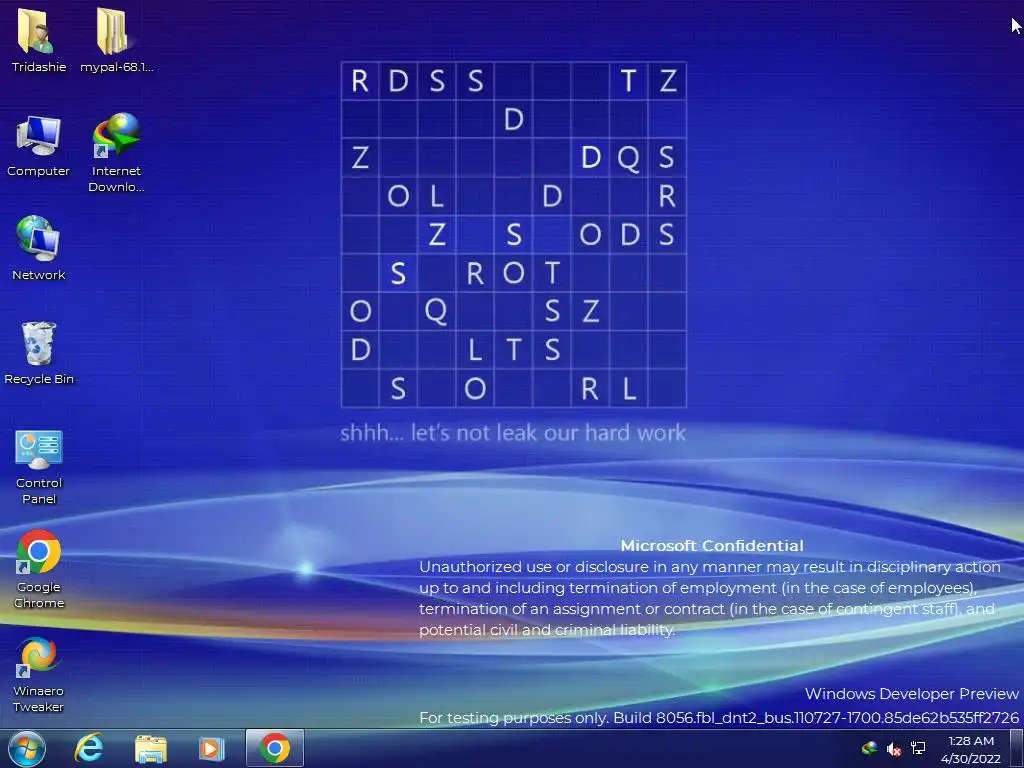
Task: Open the mypal-68.1 folder icon
Action: [116, 39]
